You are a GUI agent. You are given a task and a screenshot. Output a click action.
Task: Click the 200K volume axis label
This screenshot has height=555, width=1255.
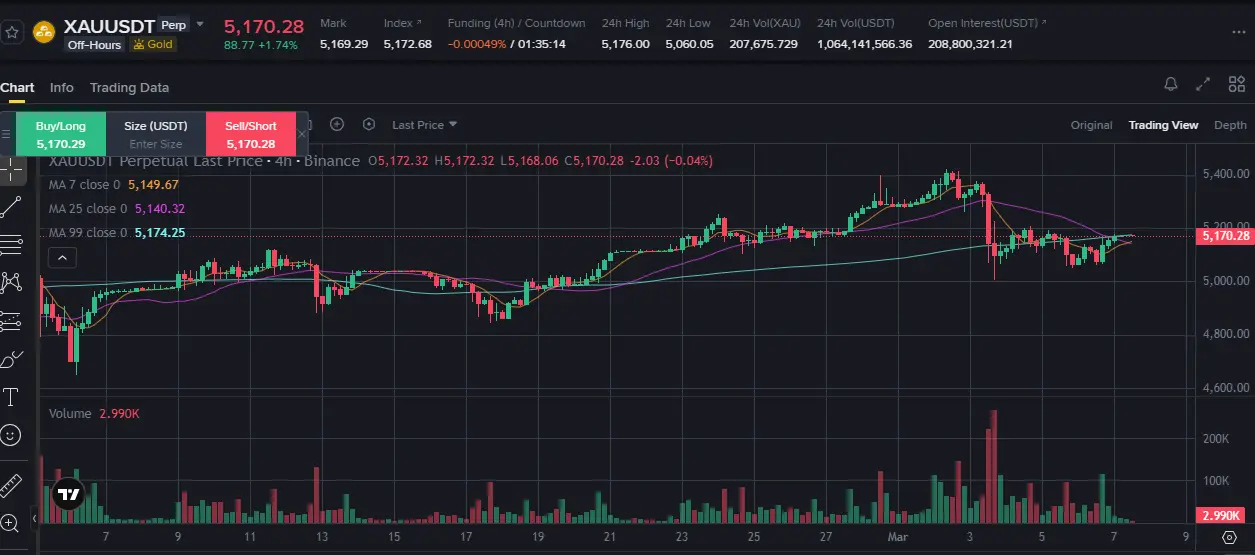[1216, 438]
